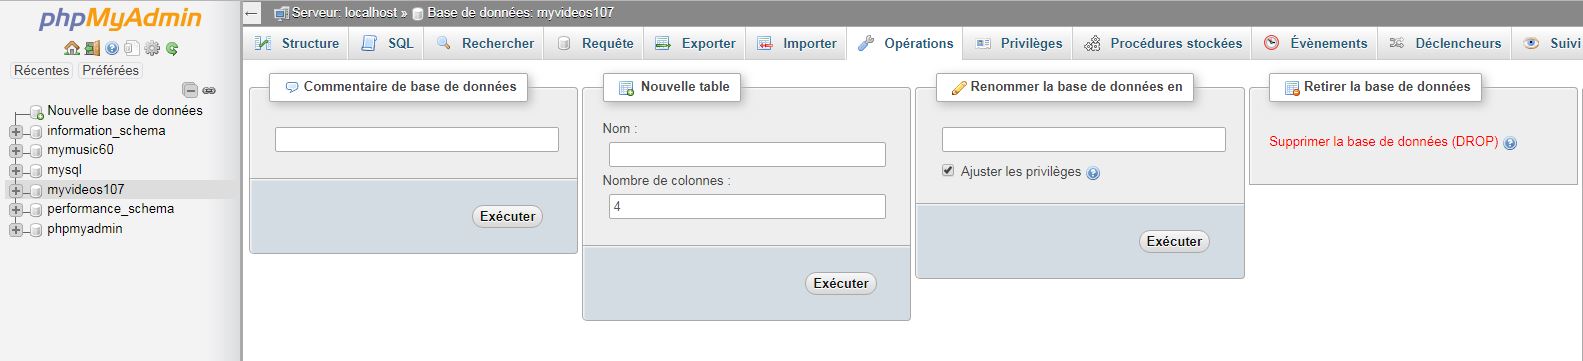Viewport: 1583px width, 361px height.
Task: Open help icon next to DROP database
Action: [x=1510, y=143]
